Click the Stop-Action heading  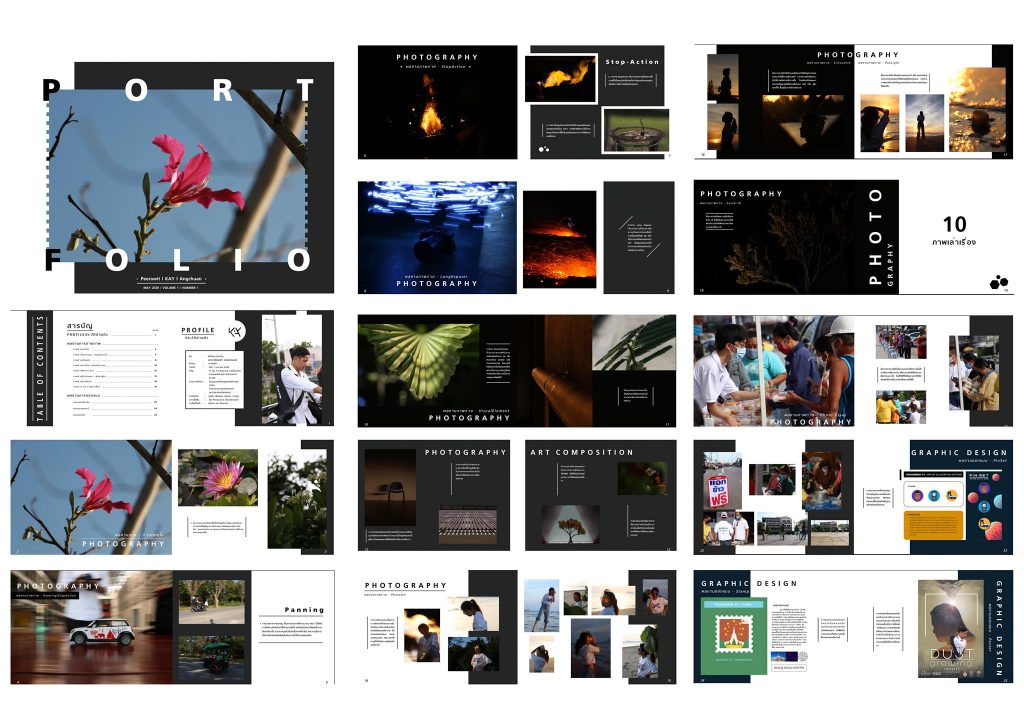tap(632, 62)
